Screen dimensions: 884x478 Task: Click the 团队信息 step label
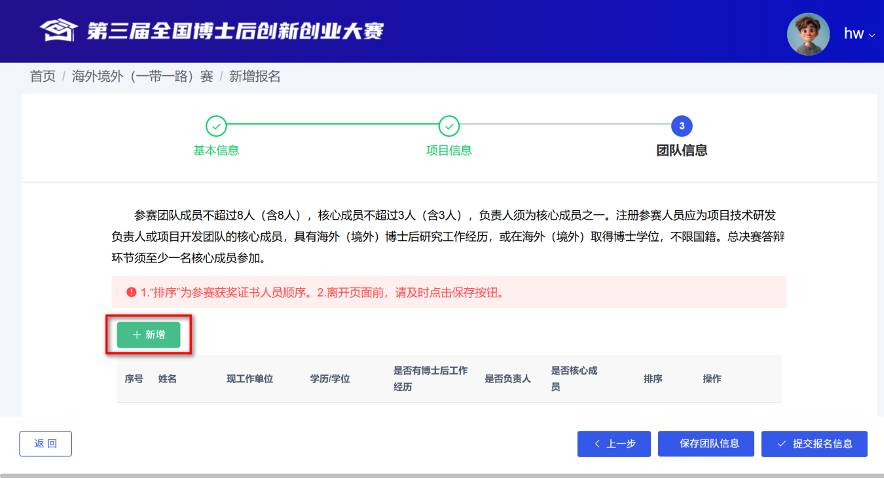point(682,151)
